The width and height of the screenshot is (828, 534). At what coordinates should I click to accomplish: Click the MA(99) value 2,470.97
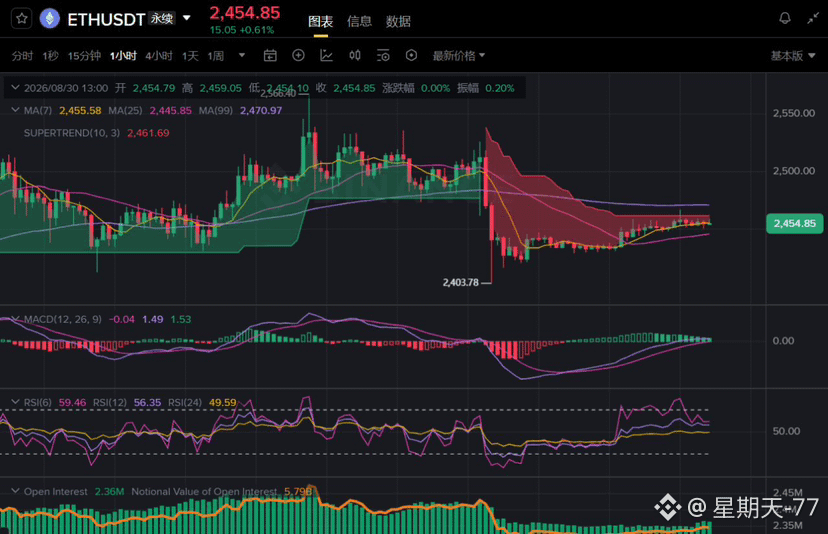point(261,111)
